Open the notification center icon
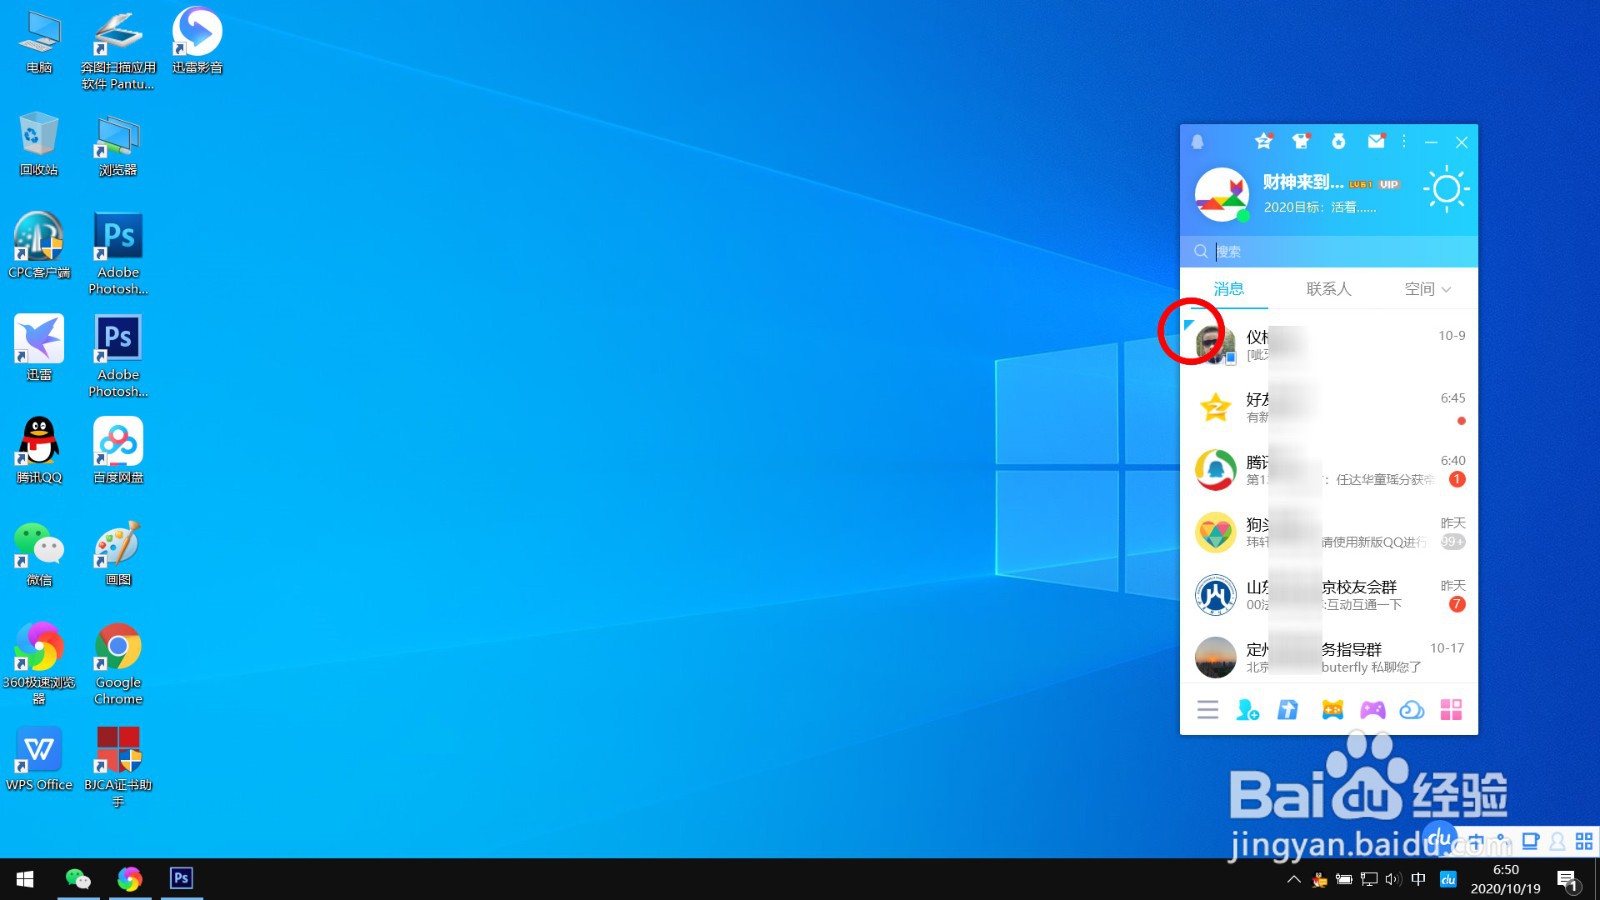Screen dimensions: 1600x900 pyautogui.click(x=1567, y=880)
